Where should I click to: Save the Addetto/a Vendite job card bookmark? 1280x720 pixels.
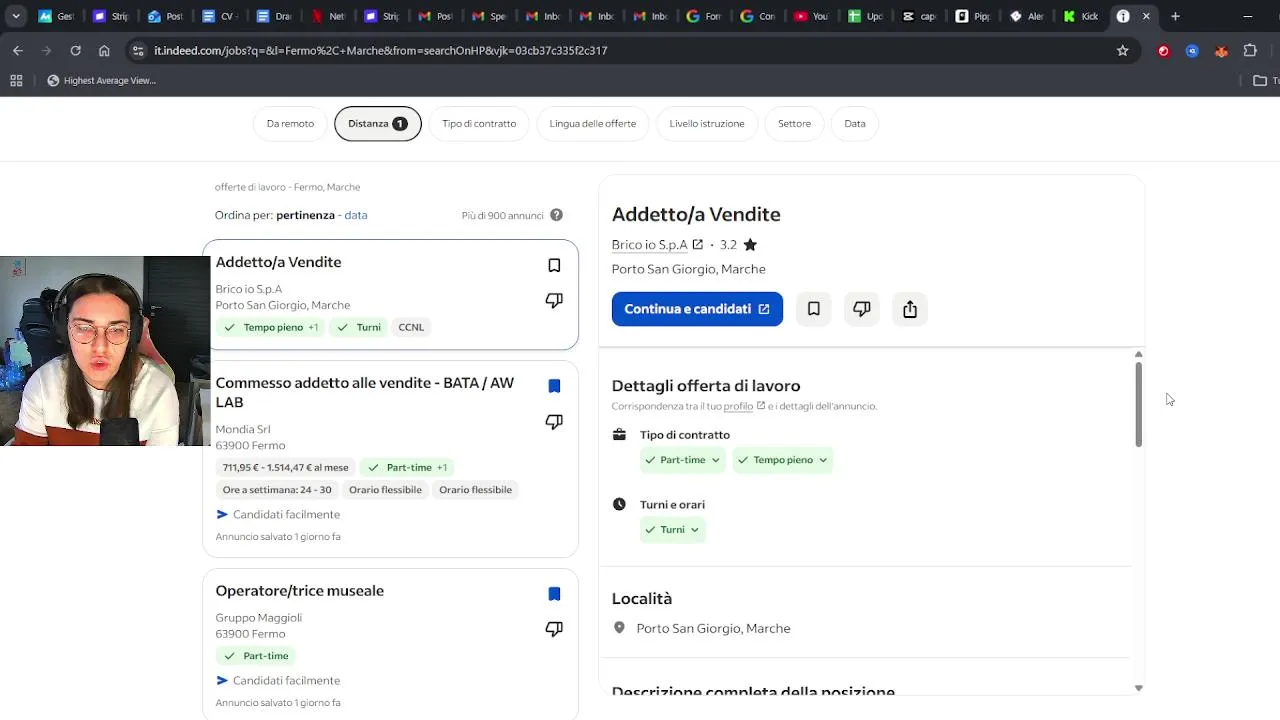(x=554, y=265)
